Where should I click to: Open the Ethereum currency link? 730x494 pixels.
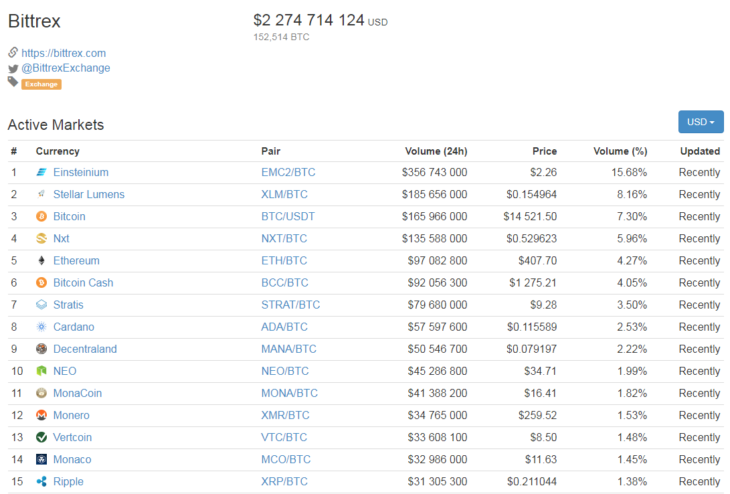(76, 261)
